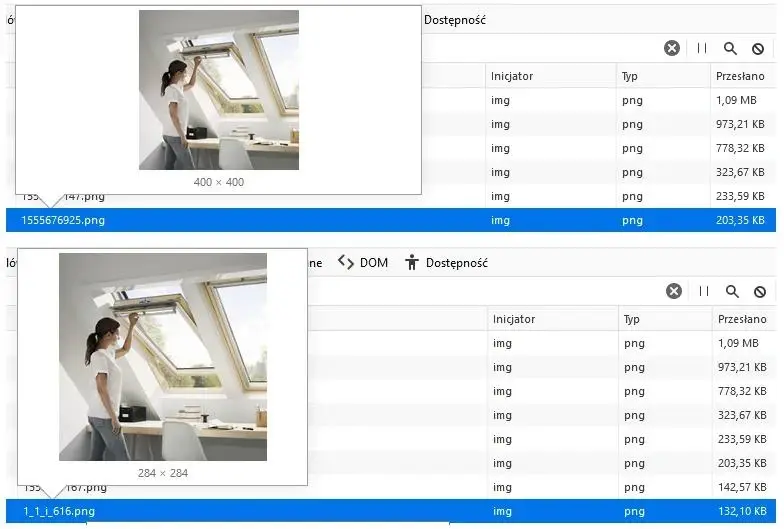Click the request blocking icon in the upper panel
The image size is (784, 529).
point(758,49)
